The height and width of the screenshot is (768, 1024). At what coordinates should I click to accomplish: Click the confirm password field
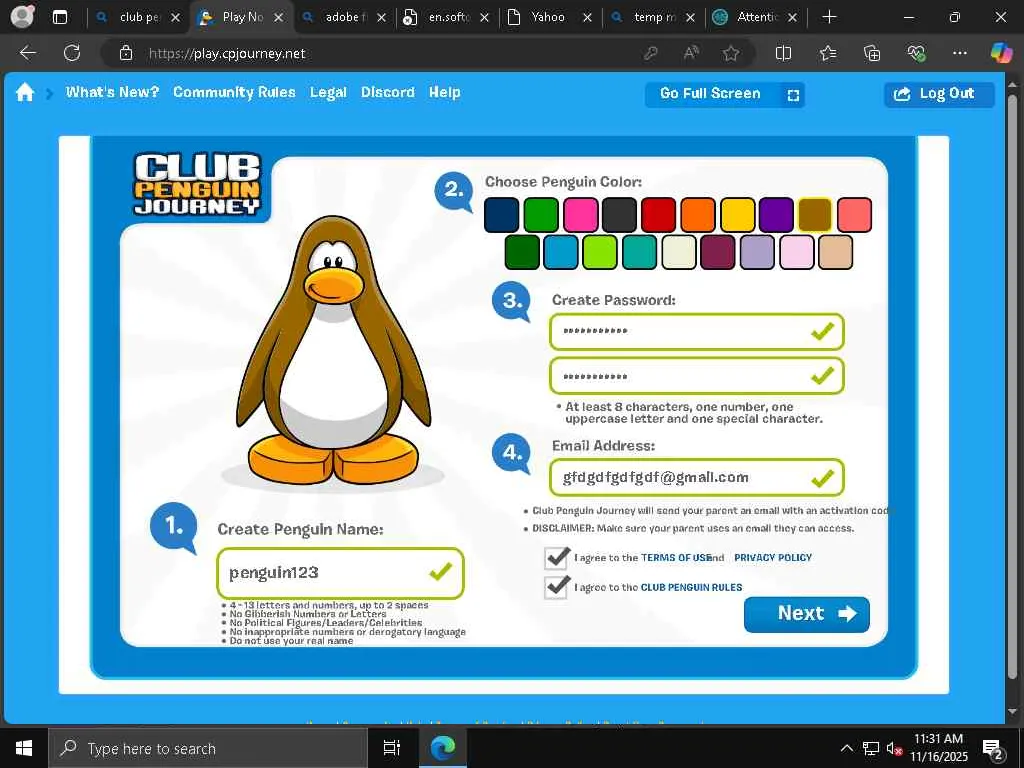click(696, 376)
